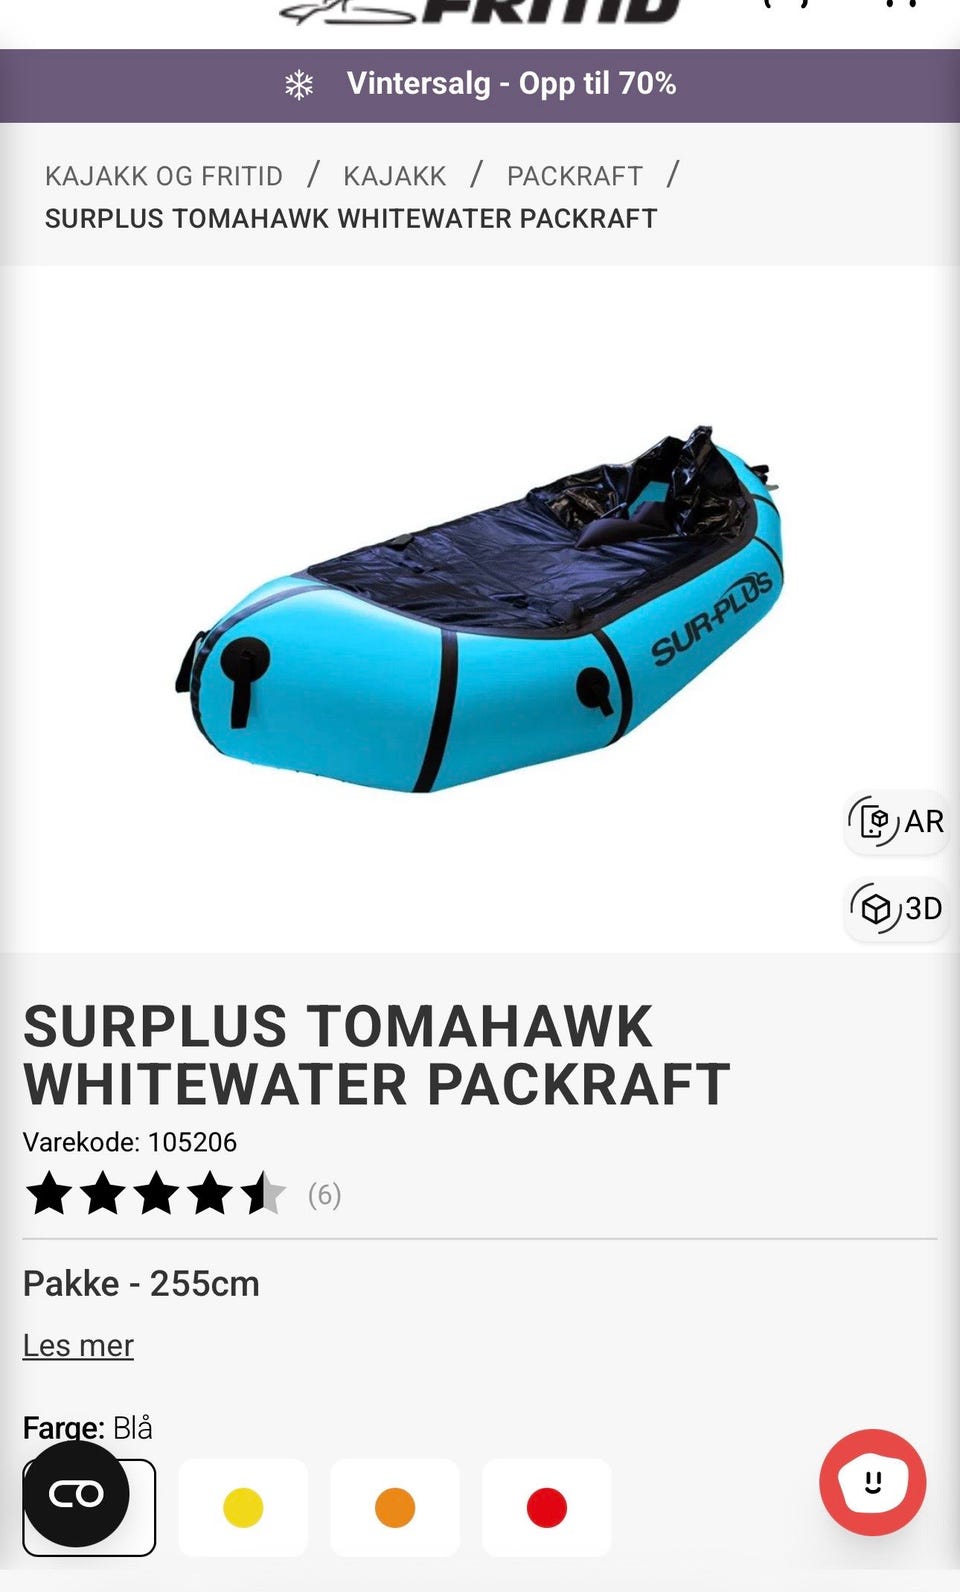Tap the black floating CO widget icon
The height and width of the screenshot is (1592, 960).
(x=76, y=1494)
